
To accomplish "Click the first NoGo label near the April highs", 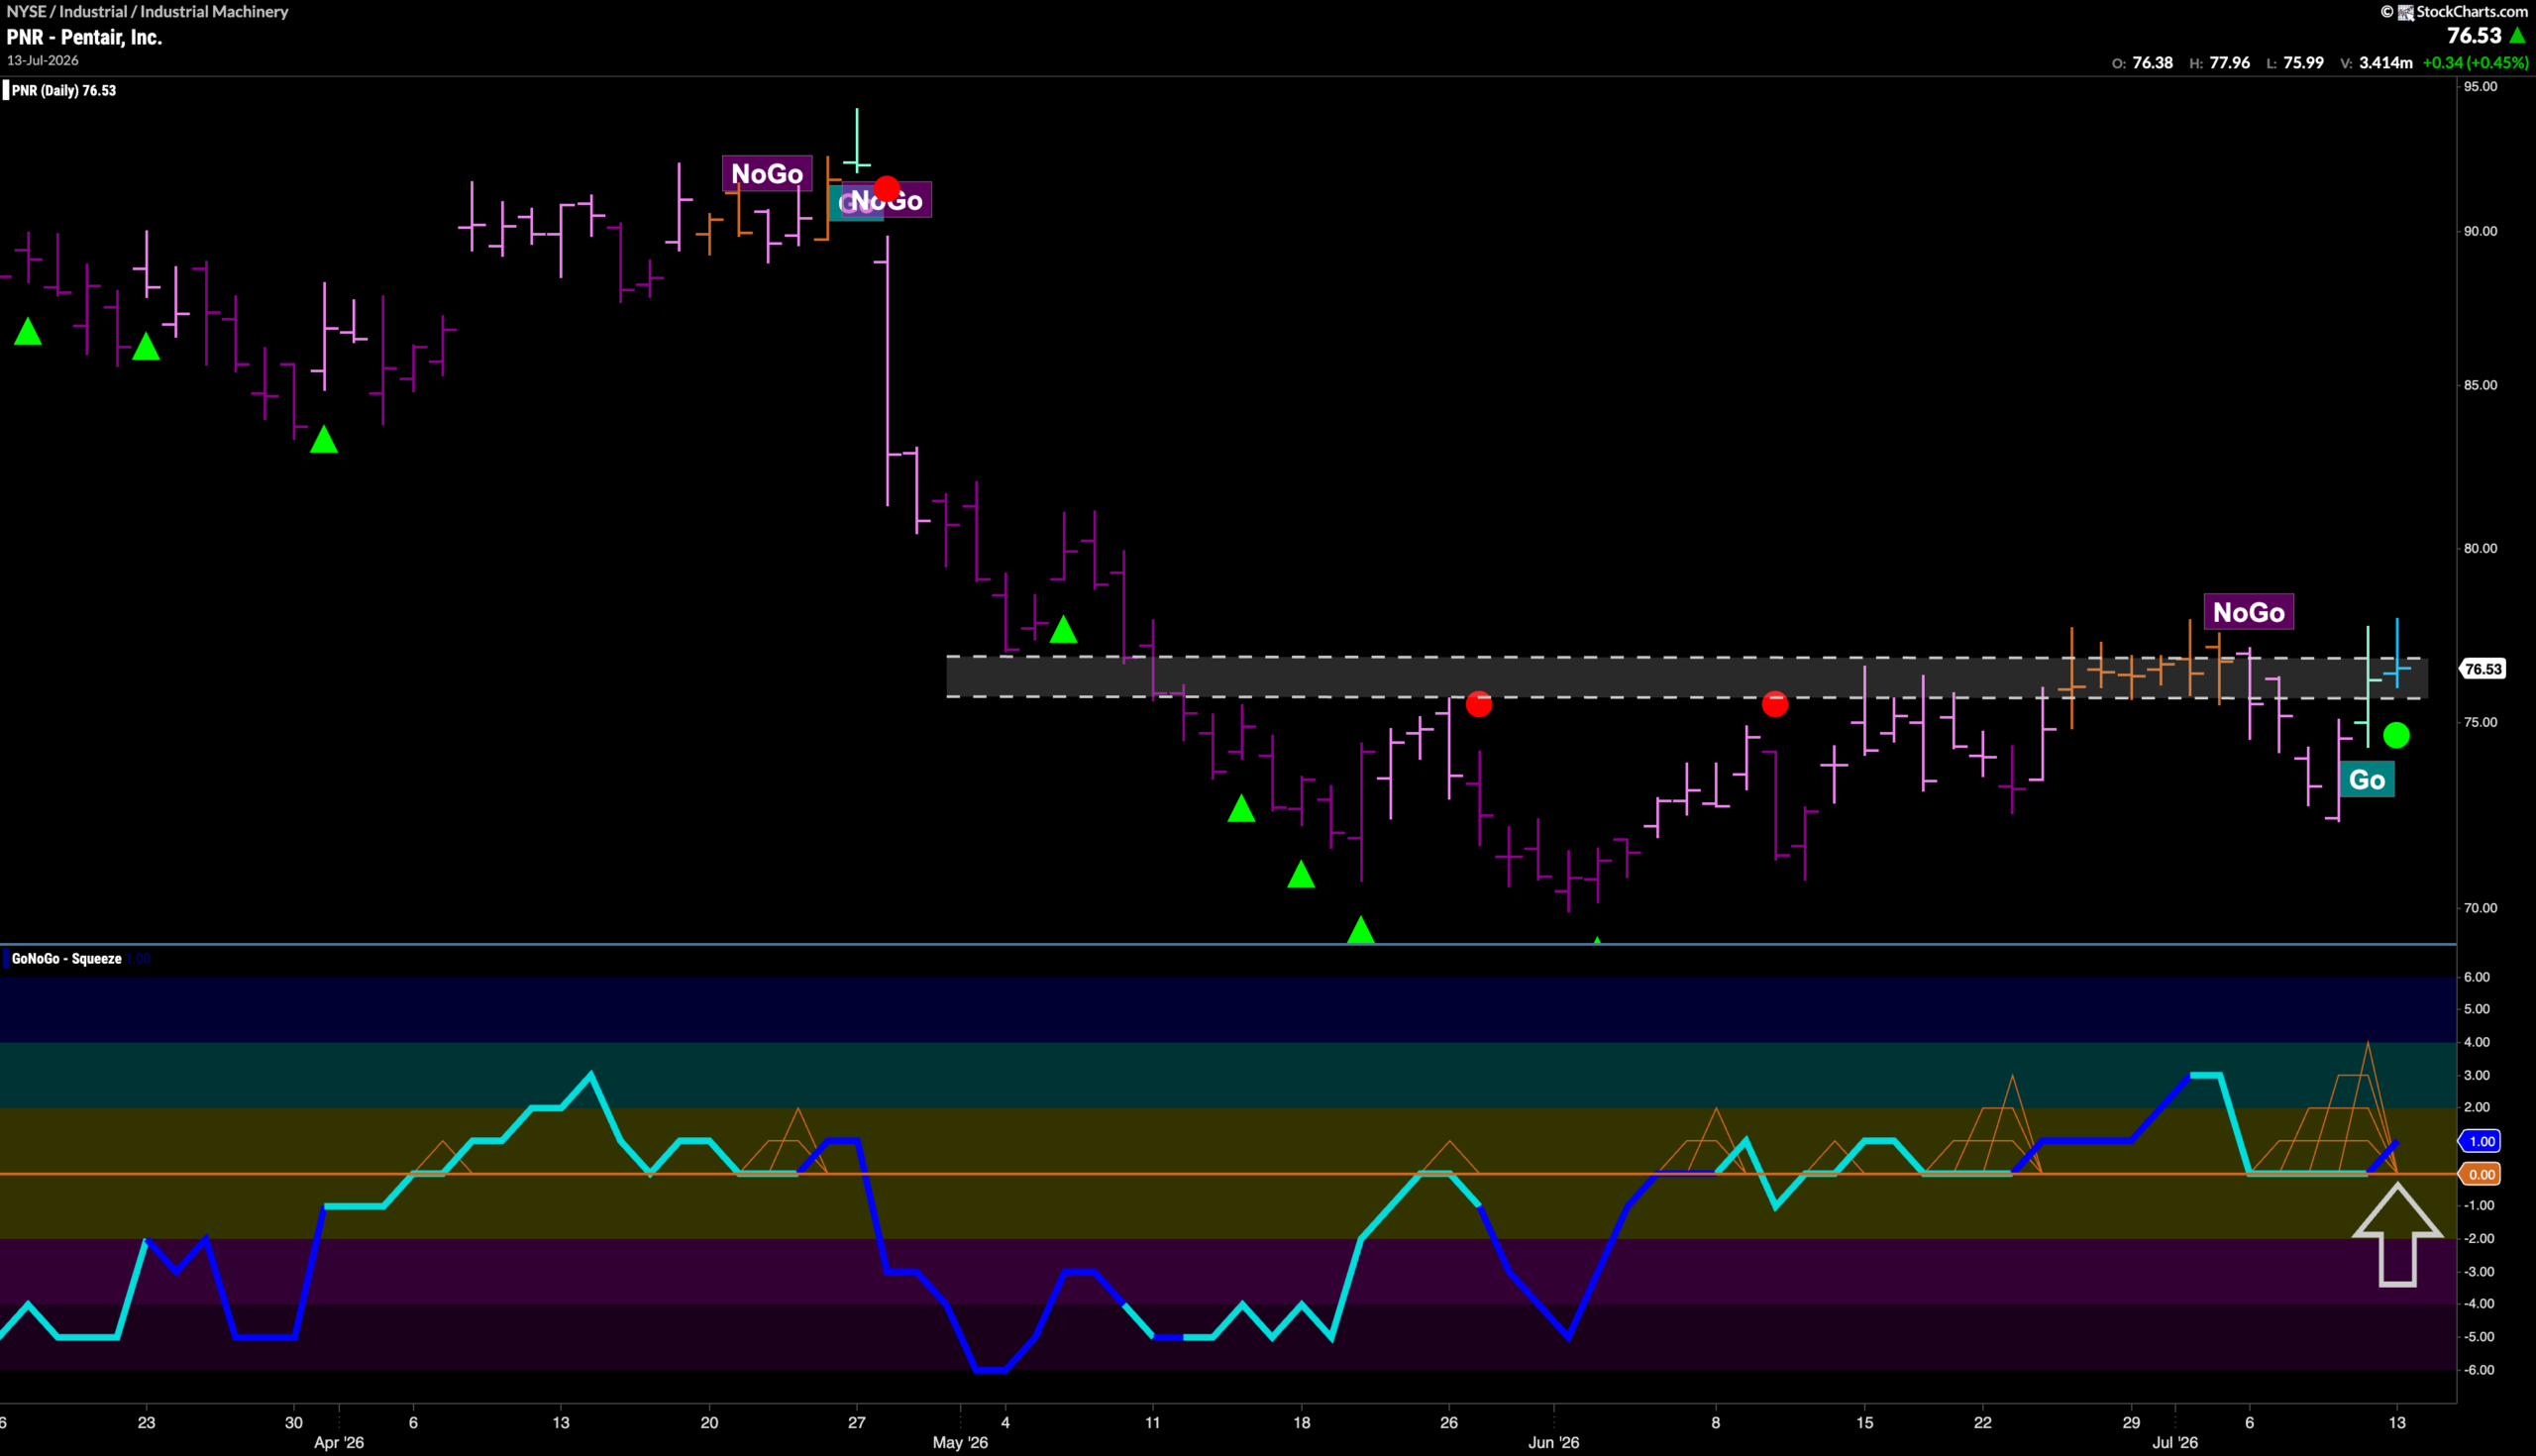I will [767, 174].
